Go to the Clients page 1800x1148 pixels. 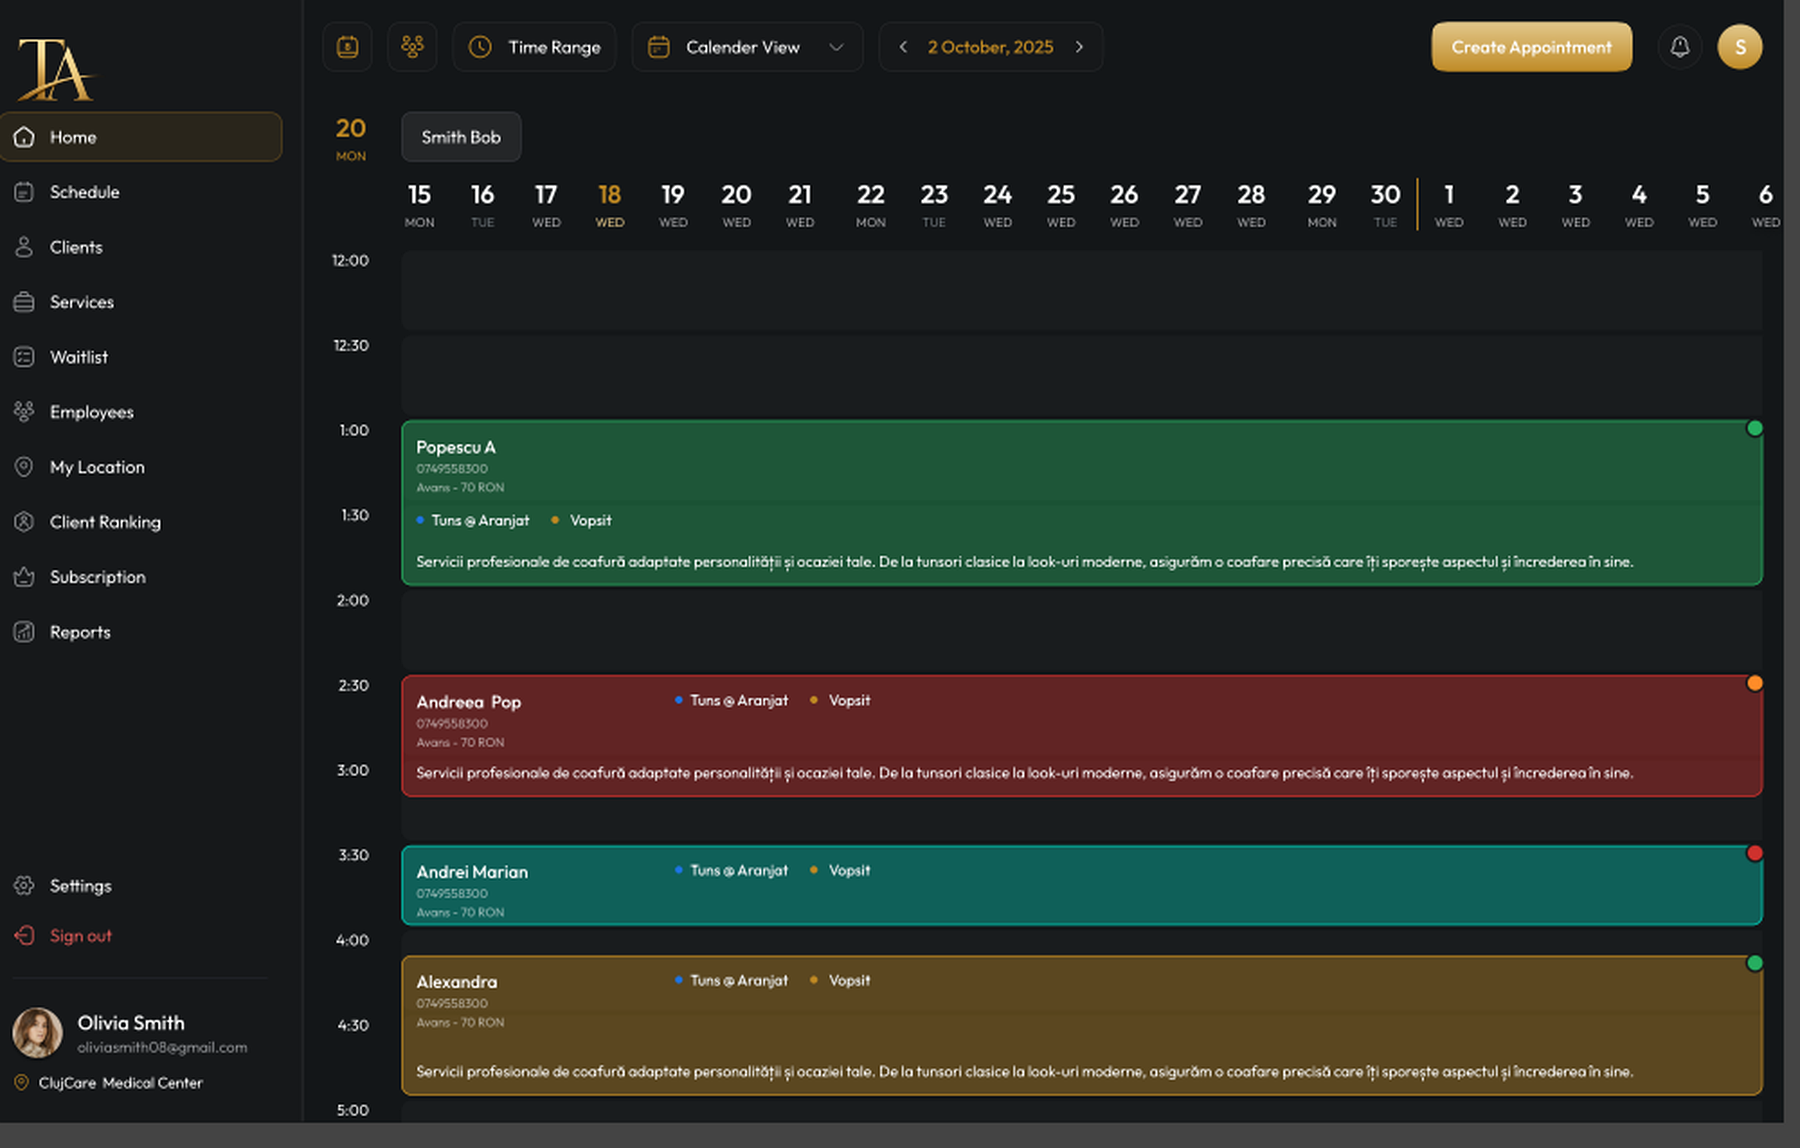pos(76,247)
